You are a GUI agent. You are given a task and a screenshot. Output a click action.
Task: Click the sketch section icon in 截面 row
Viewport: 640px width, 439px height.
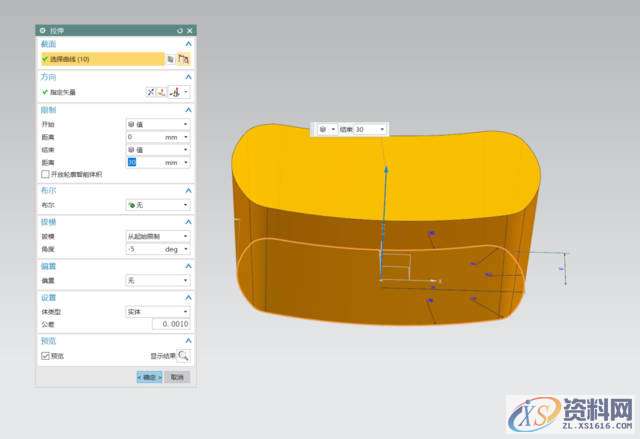pos(183,60)
